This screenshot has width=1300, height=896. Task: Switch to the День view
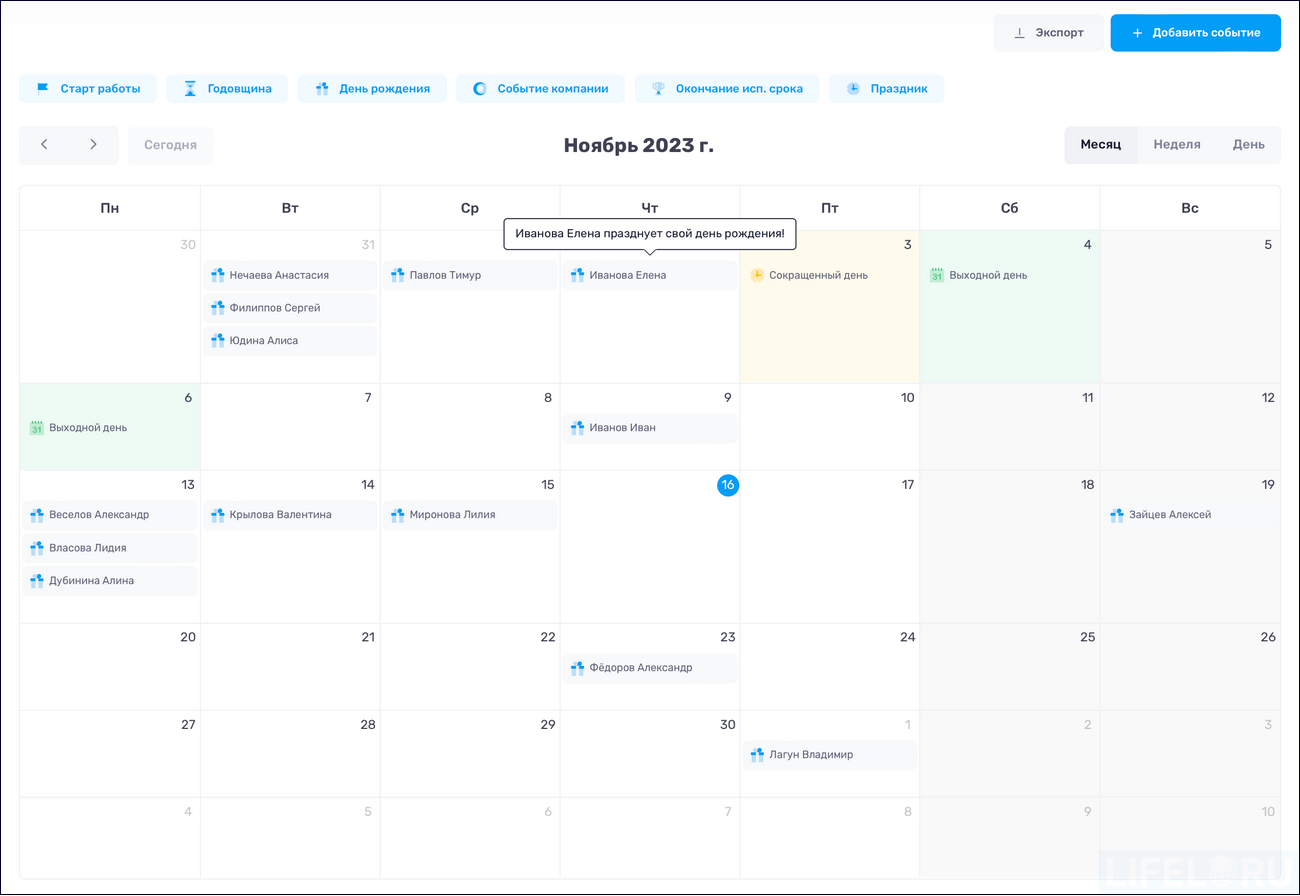click(1248, 144)
